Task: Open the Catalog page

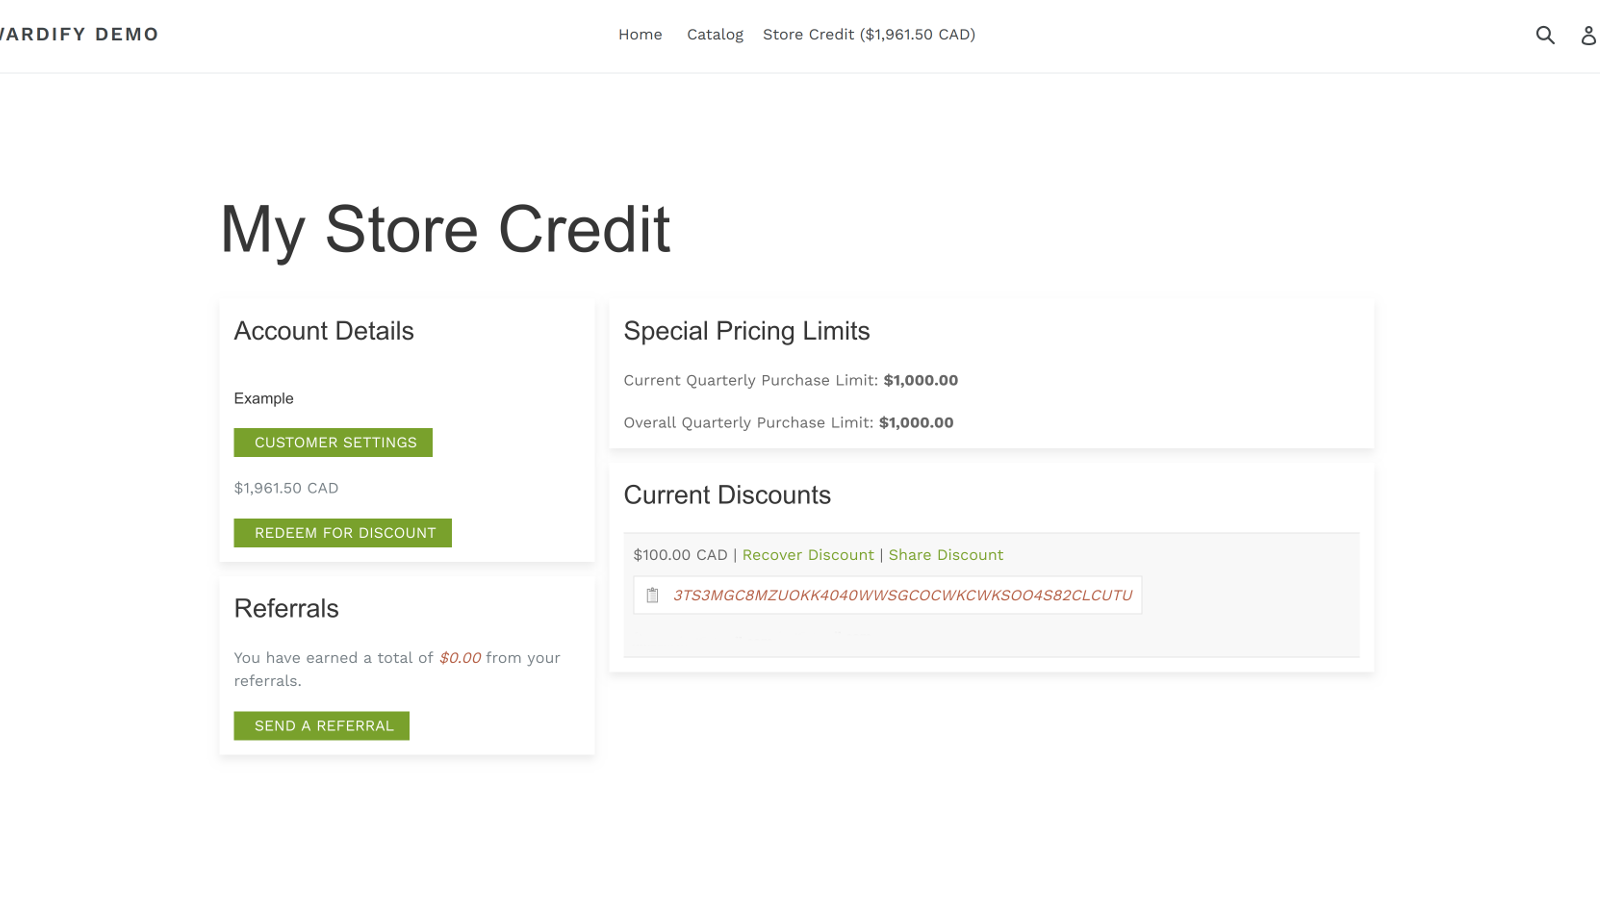Action: pyautogui.click(x=714, y=34)
